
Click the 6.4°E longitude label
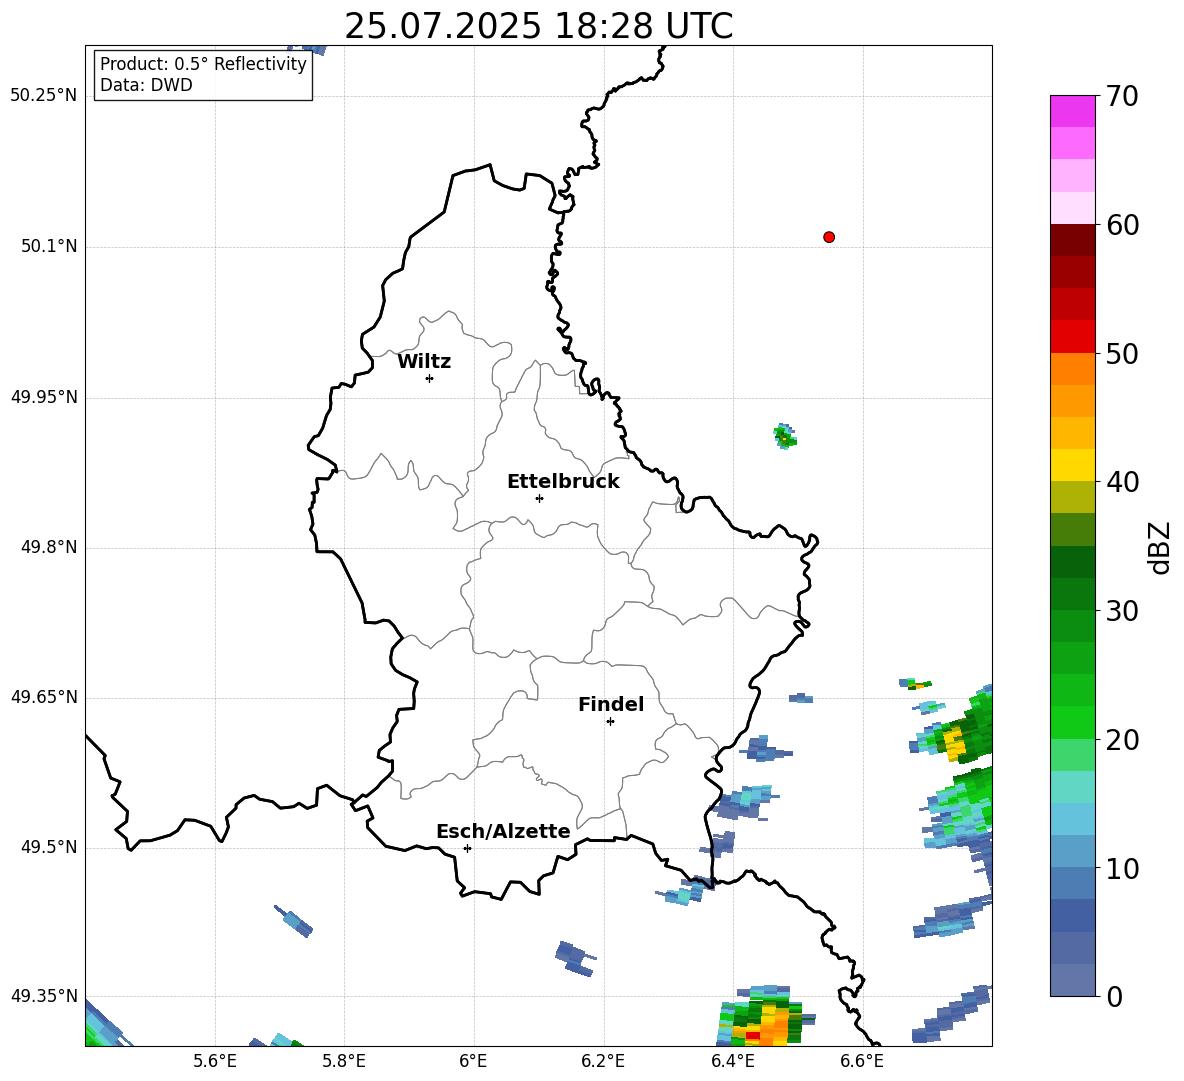click(x=732, y=1061)
